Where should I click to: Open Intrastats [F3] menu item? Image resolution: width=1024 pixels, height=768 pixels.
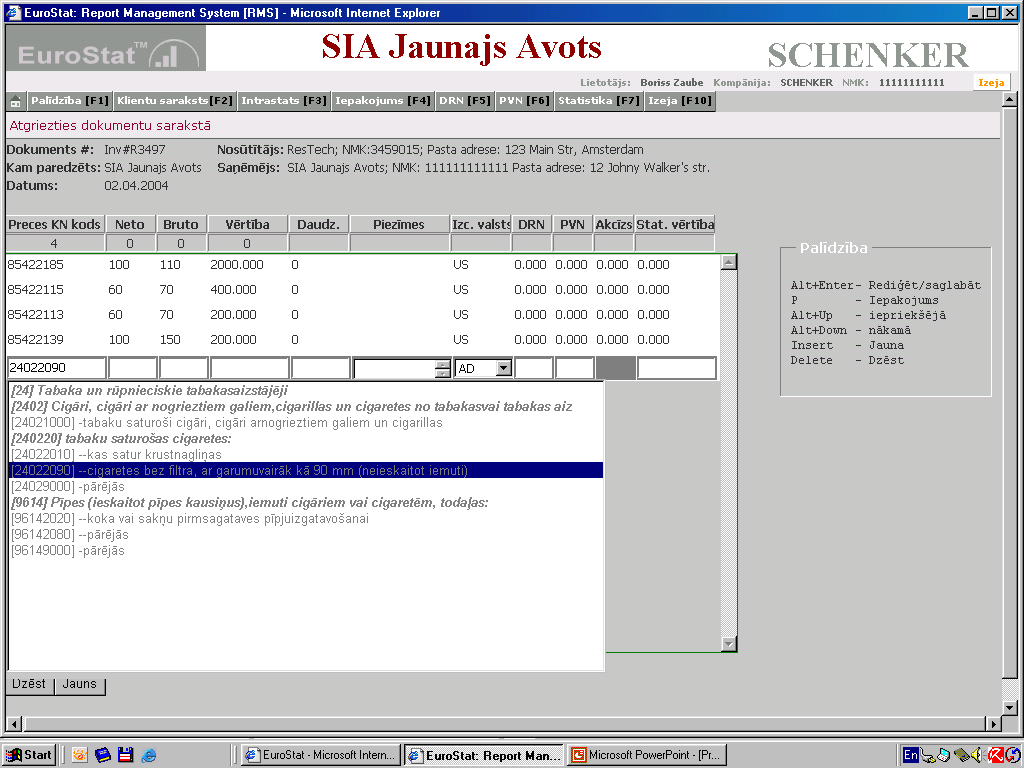[x=283, y=101]
